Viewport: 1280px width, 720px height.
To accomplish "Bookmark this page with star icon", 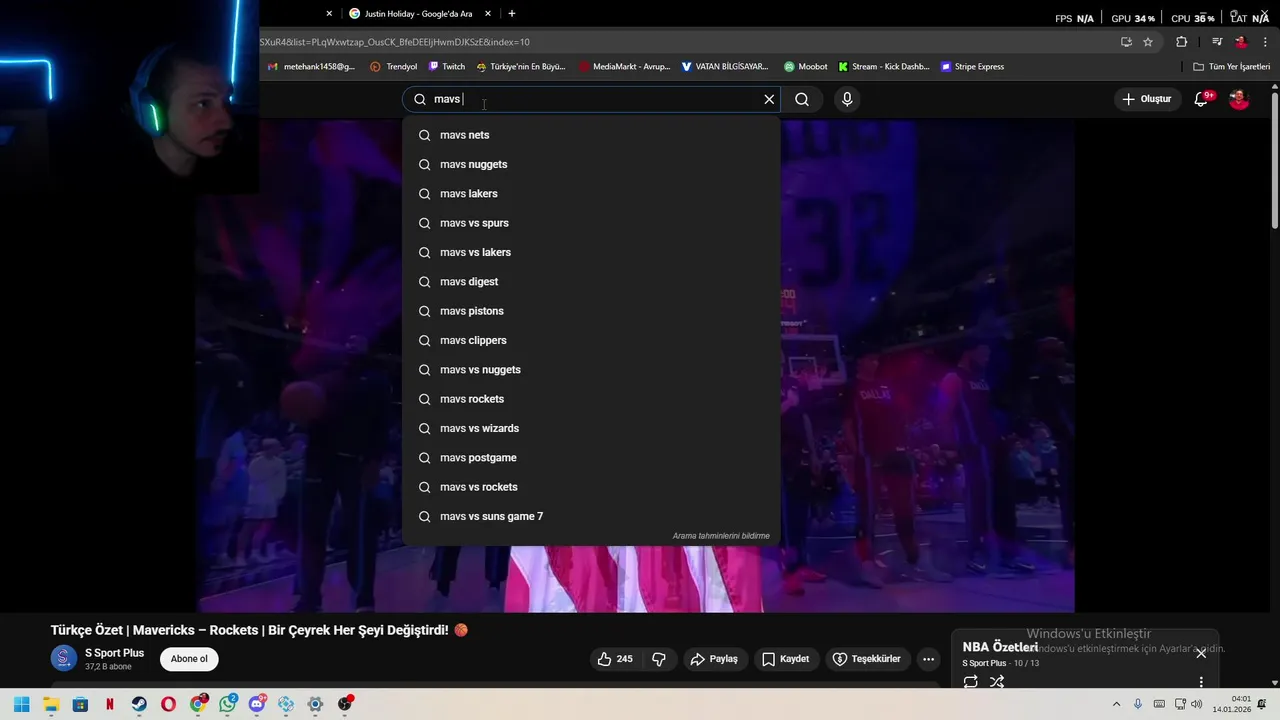I will [1148, 42].
